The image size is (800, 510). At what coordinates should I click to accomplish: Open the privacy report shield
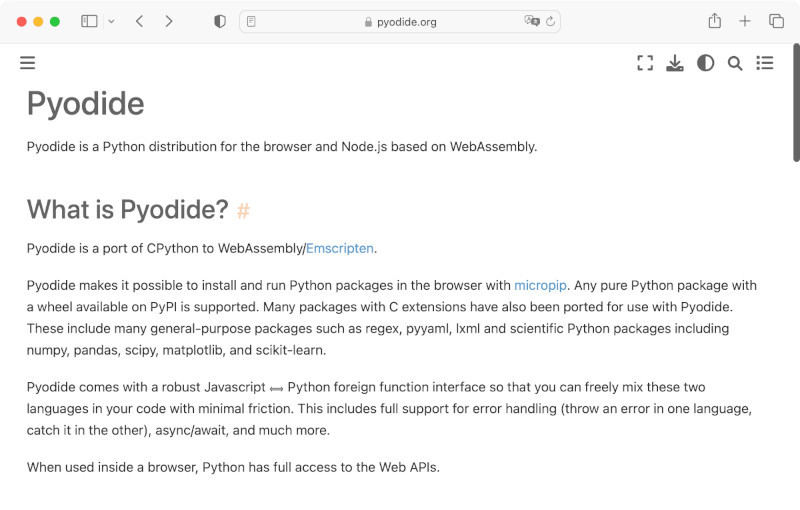pyautogui.click(x=220, y=21)
